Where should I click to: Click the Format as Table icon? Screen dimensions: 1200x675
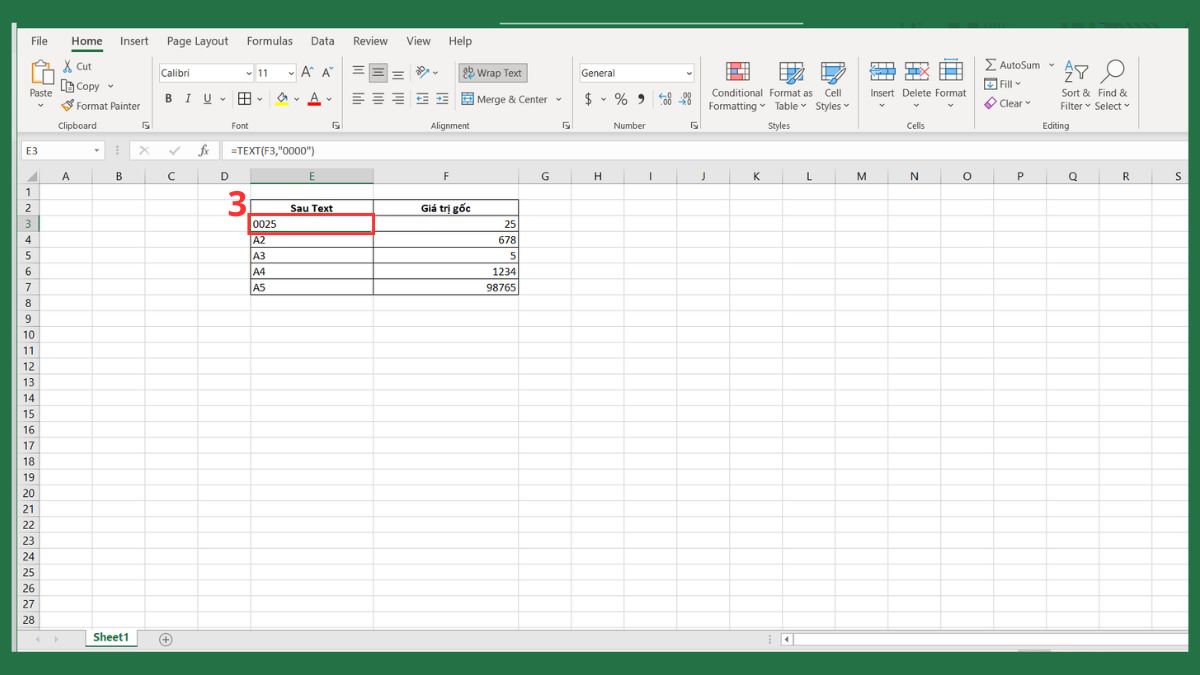tap(791, 73)
